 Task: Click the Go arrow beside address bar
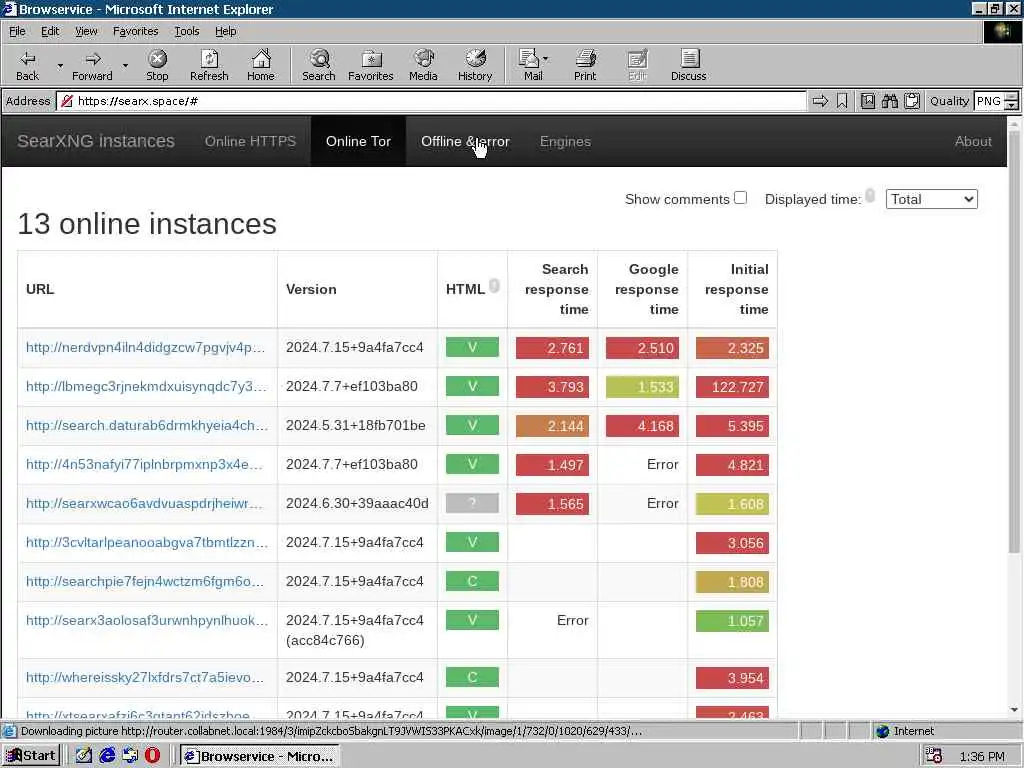pos(820,101)
